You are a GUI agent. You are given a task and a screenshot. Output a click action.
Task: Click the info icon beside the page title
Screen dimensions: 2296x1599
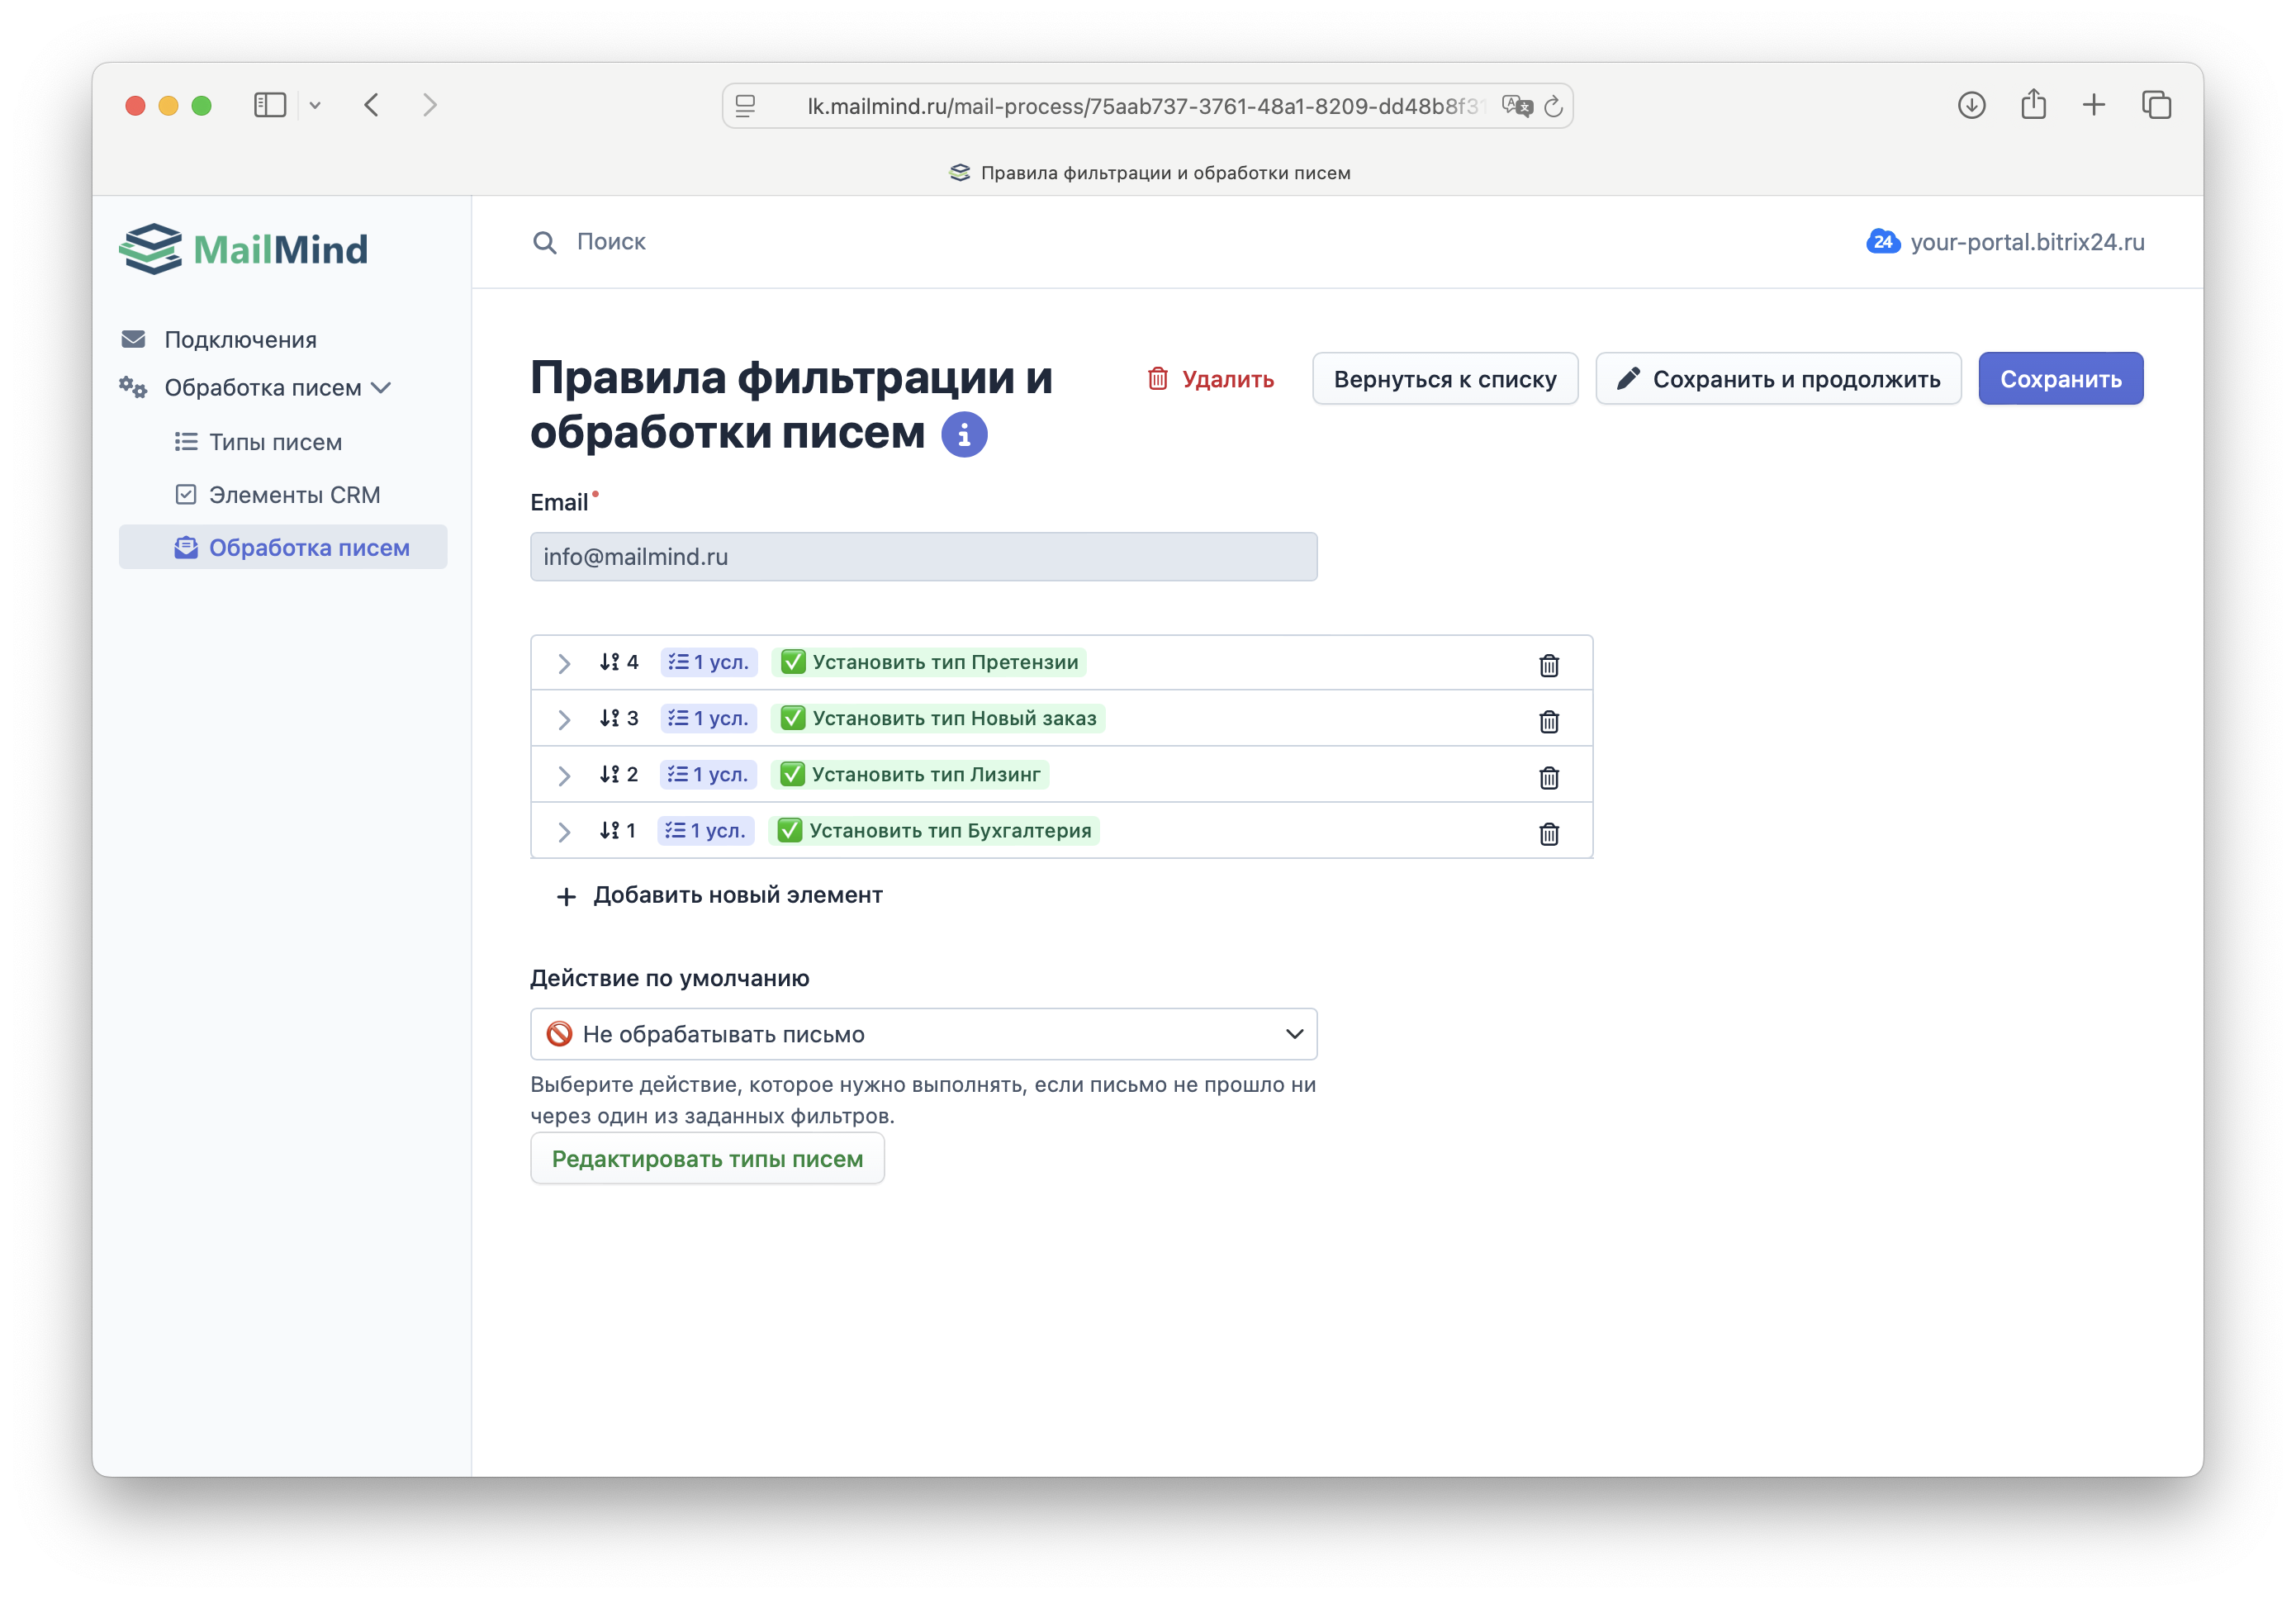[x=963, y=435]
